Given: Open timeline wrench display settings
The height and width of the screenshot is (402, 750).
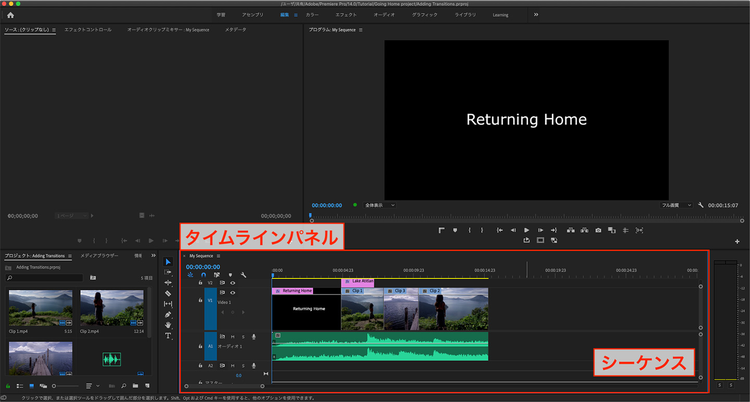Looking at the screenshot, I should tap(243, 275).
